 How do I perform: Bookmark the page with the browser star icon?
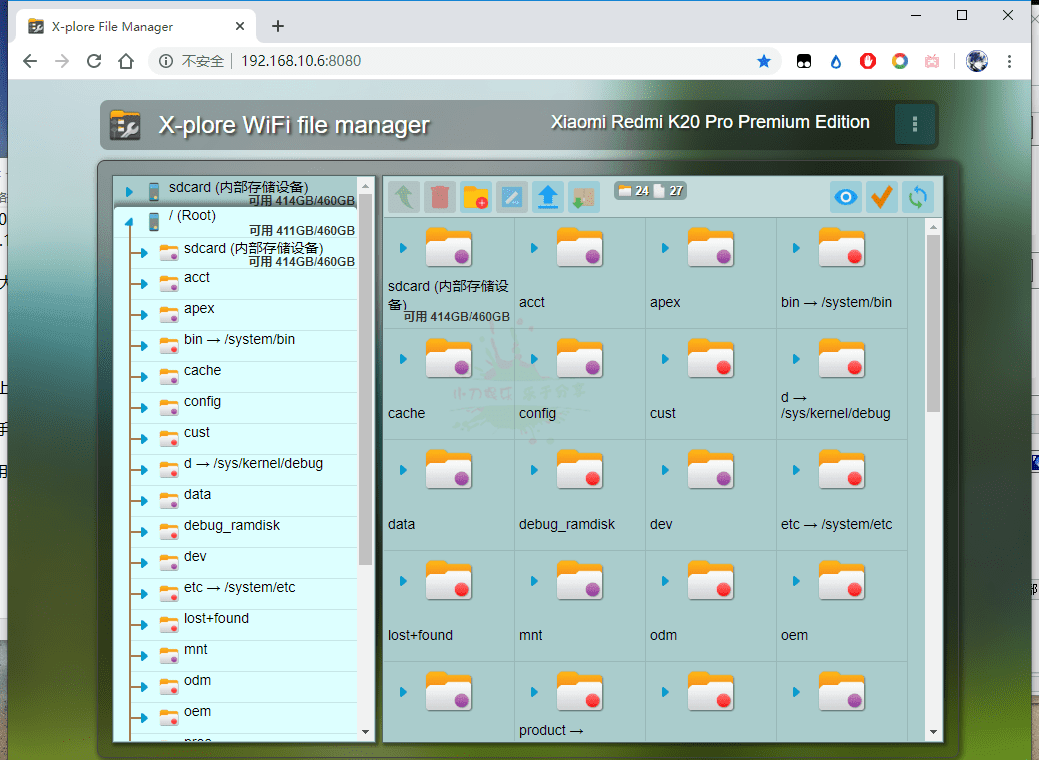pyautogui.click(x=764, y=61)
